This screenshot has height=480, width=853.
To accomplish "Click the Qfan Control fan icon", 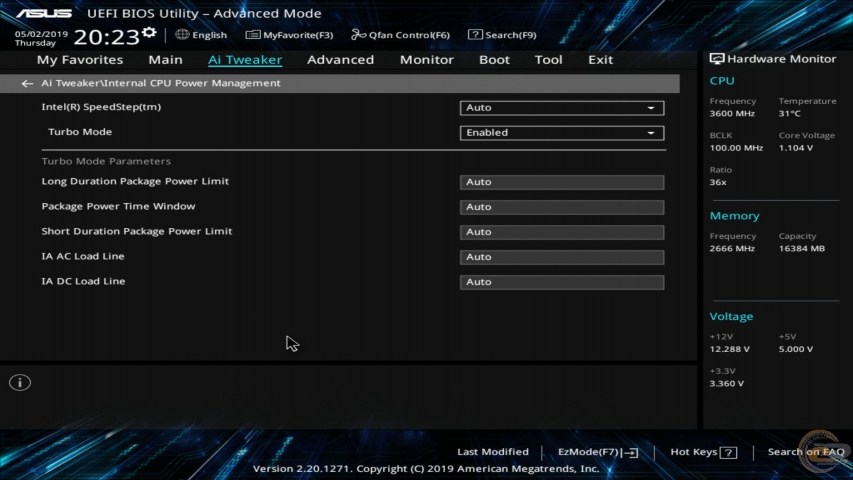I will point(358,35).
